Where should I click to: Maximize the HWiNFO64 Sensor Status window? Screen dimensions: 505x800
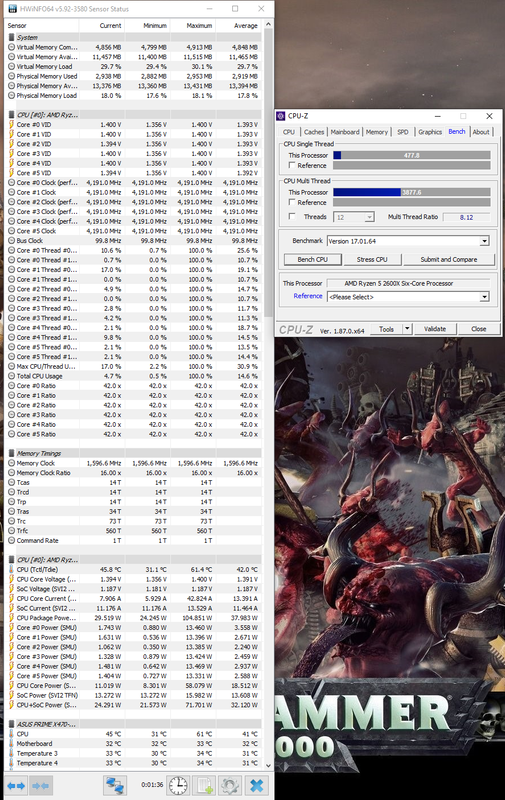click(235, 9)
